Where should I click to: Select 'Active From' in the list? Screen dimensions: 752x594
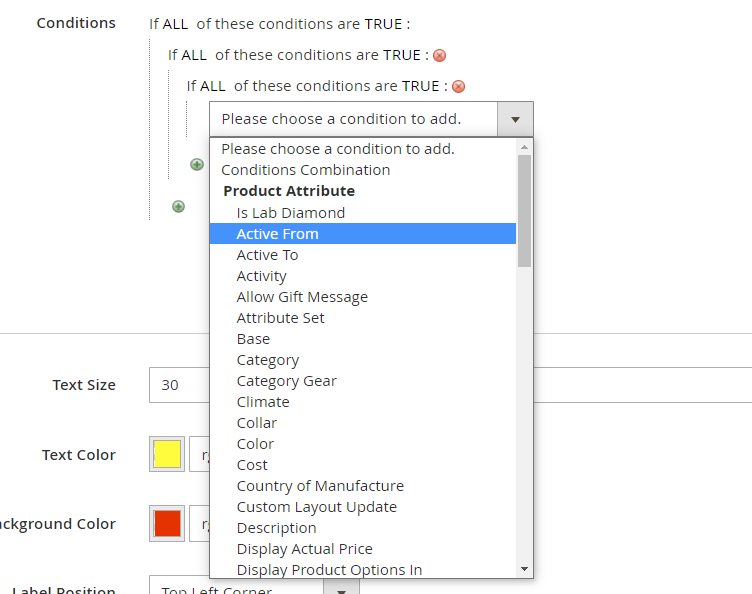[x=277, y=234]
